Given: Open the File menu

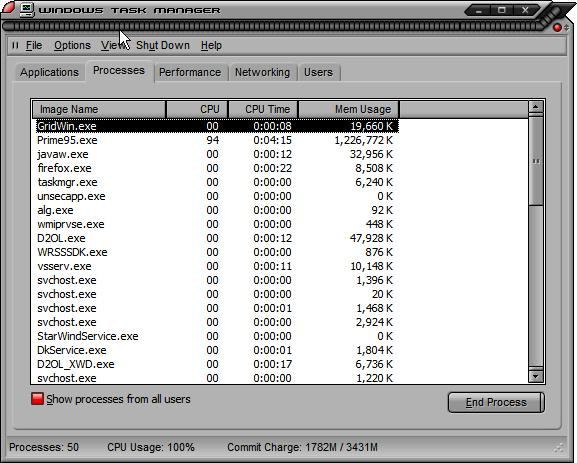Looking at the screenshot, I should tap(34, 45).
